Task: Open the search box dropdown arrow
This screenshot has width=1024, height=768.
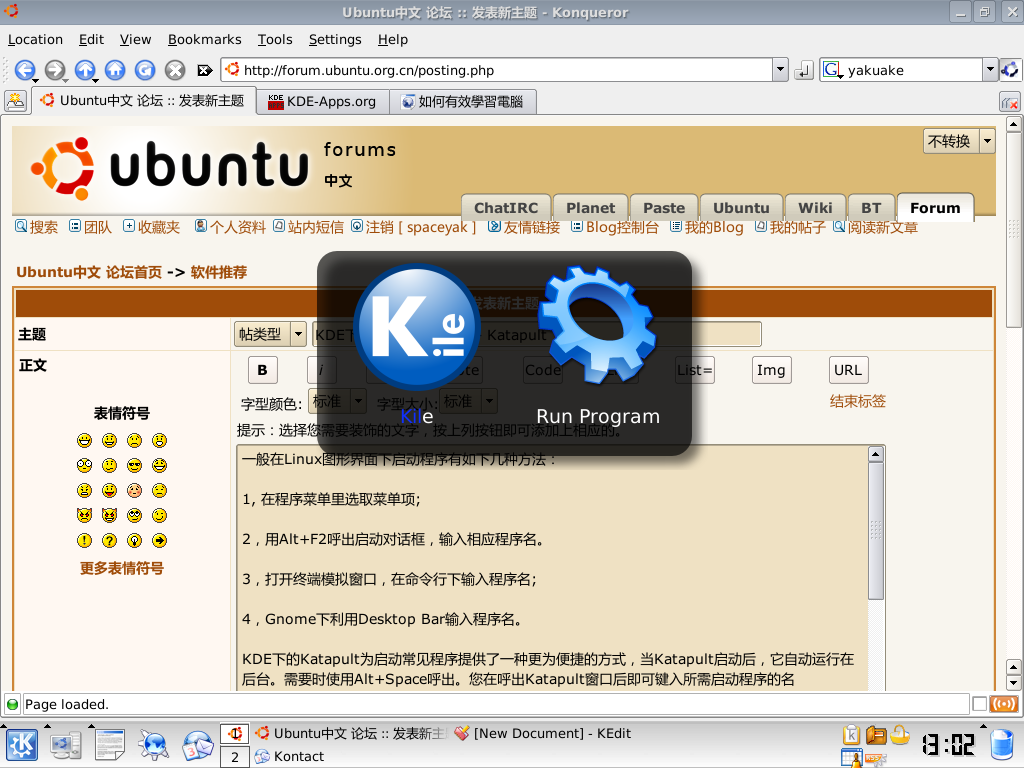Action: (x=990, y=69)
